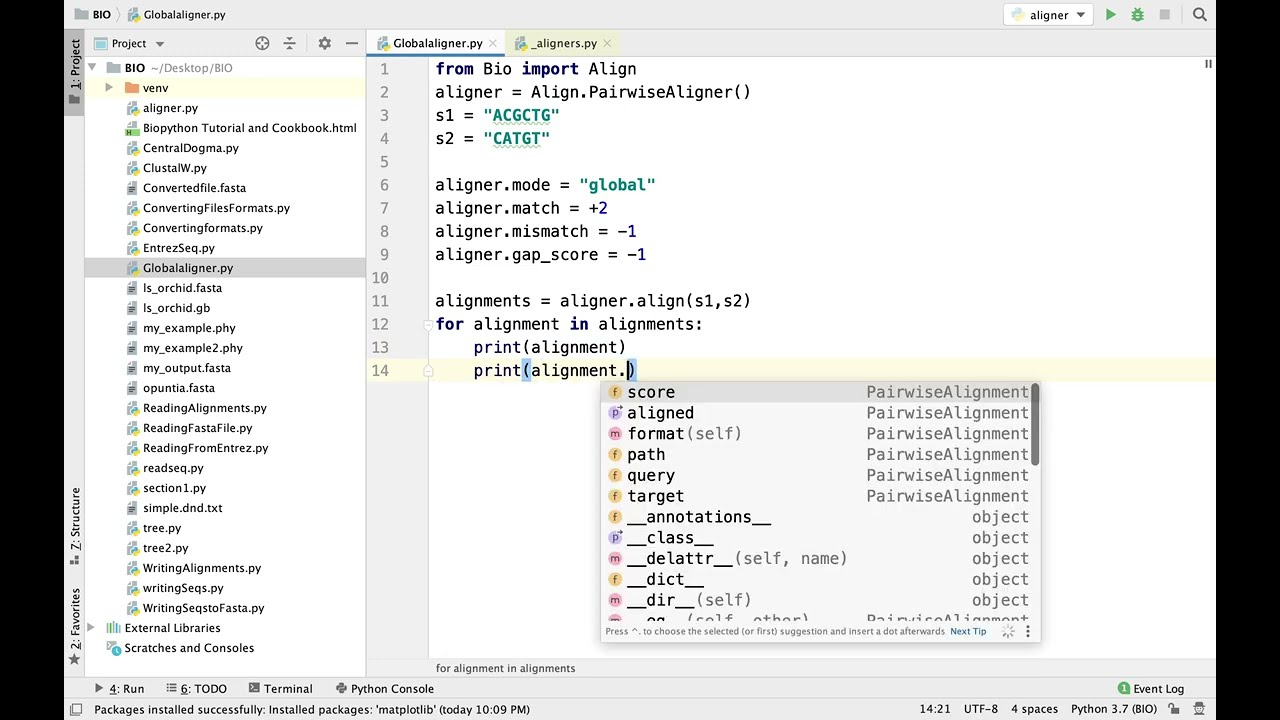
Task: Choose score completion suggestion
Action: [817, 392]
